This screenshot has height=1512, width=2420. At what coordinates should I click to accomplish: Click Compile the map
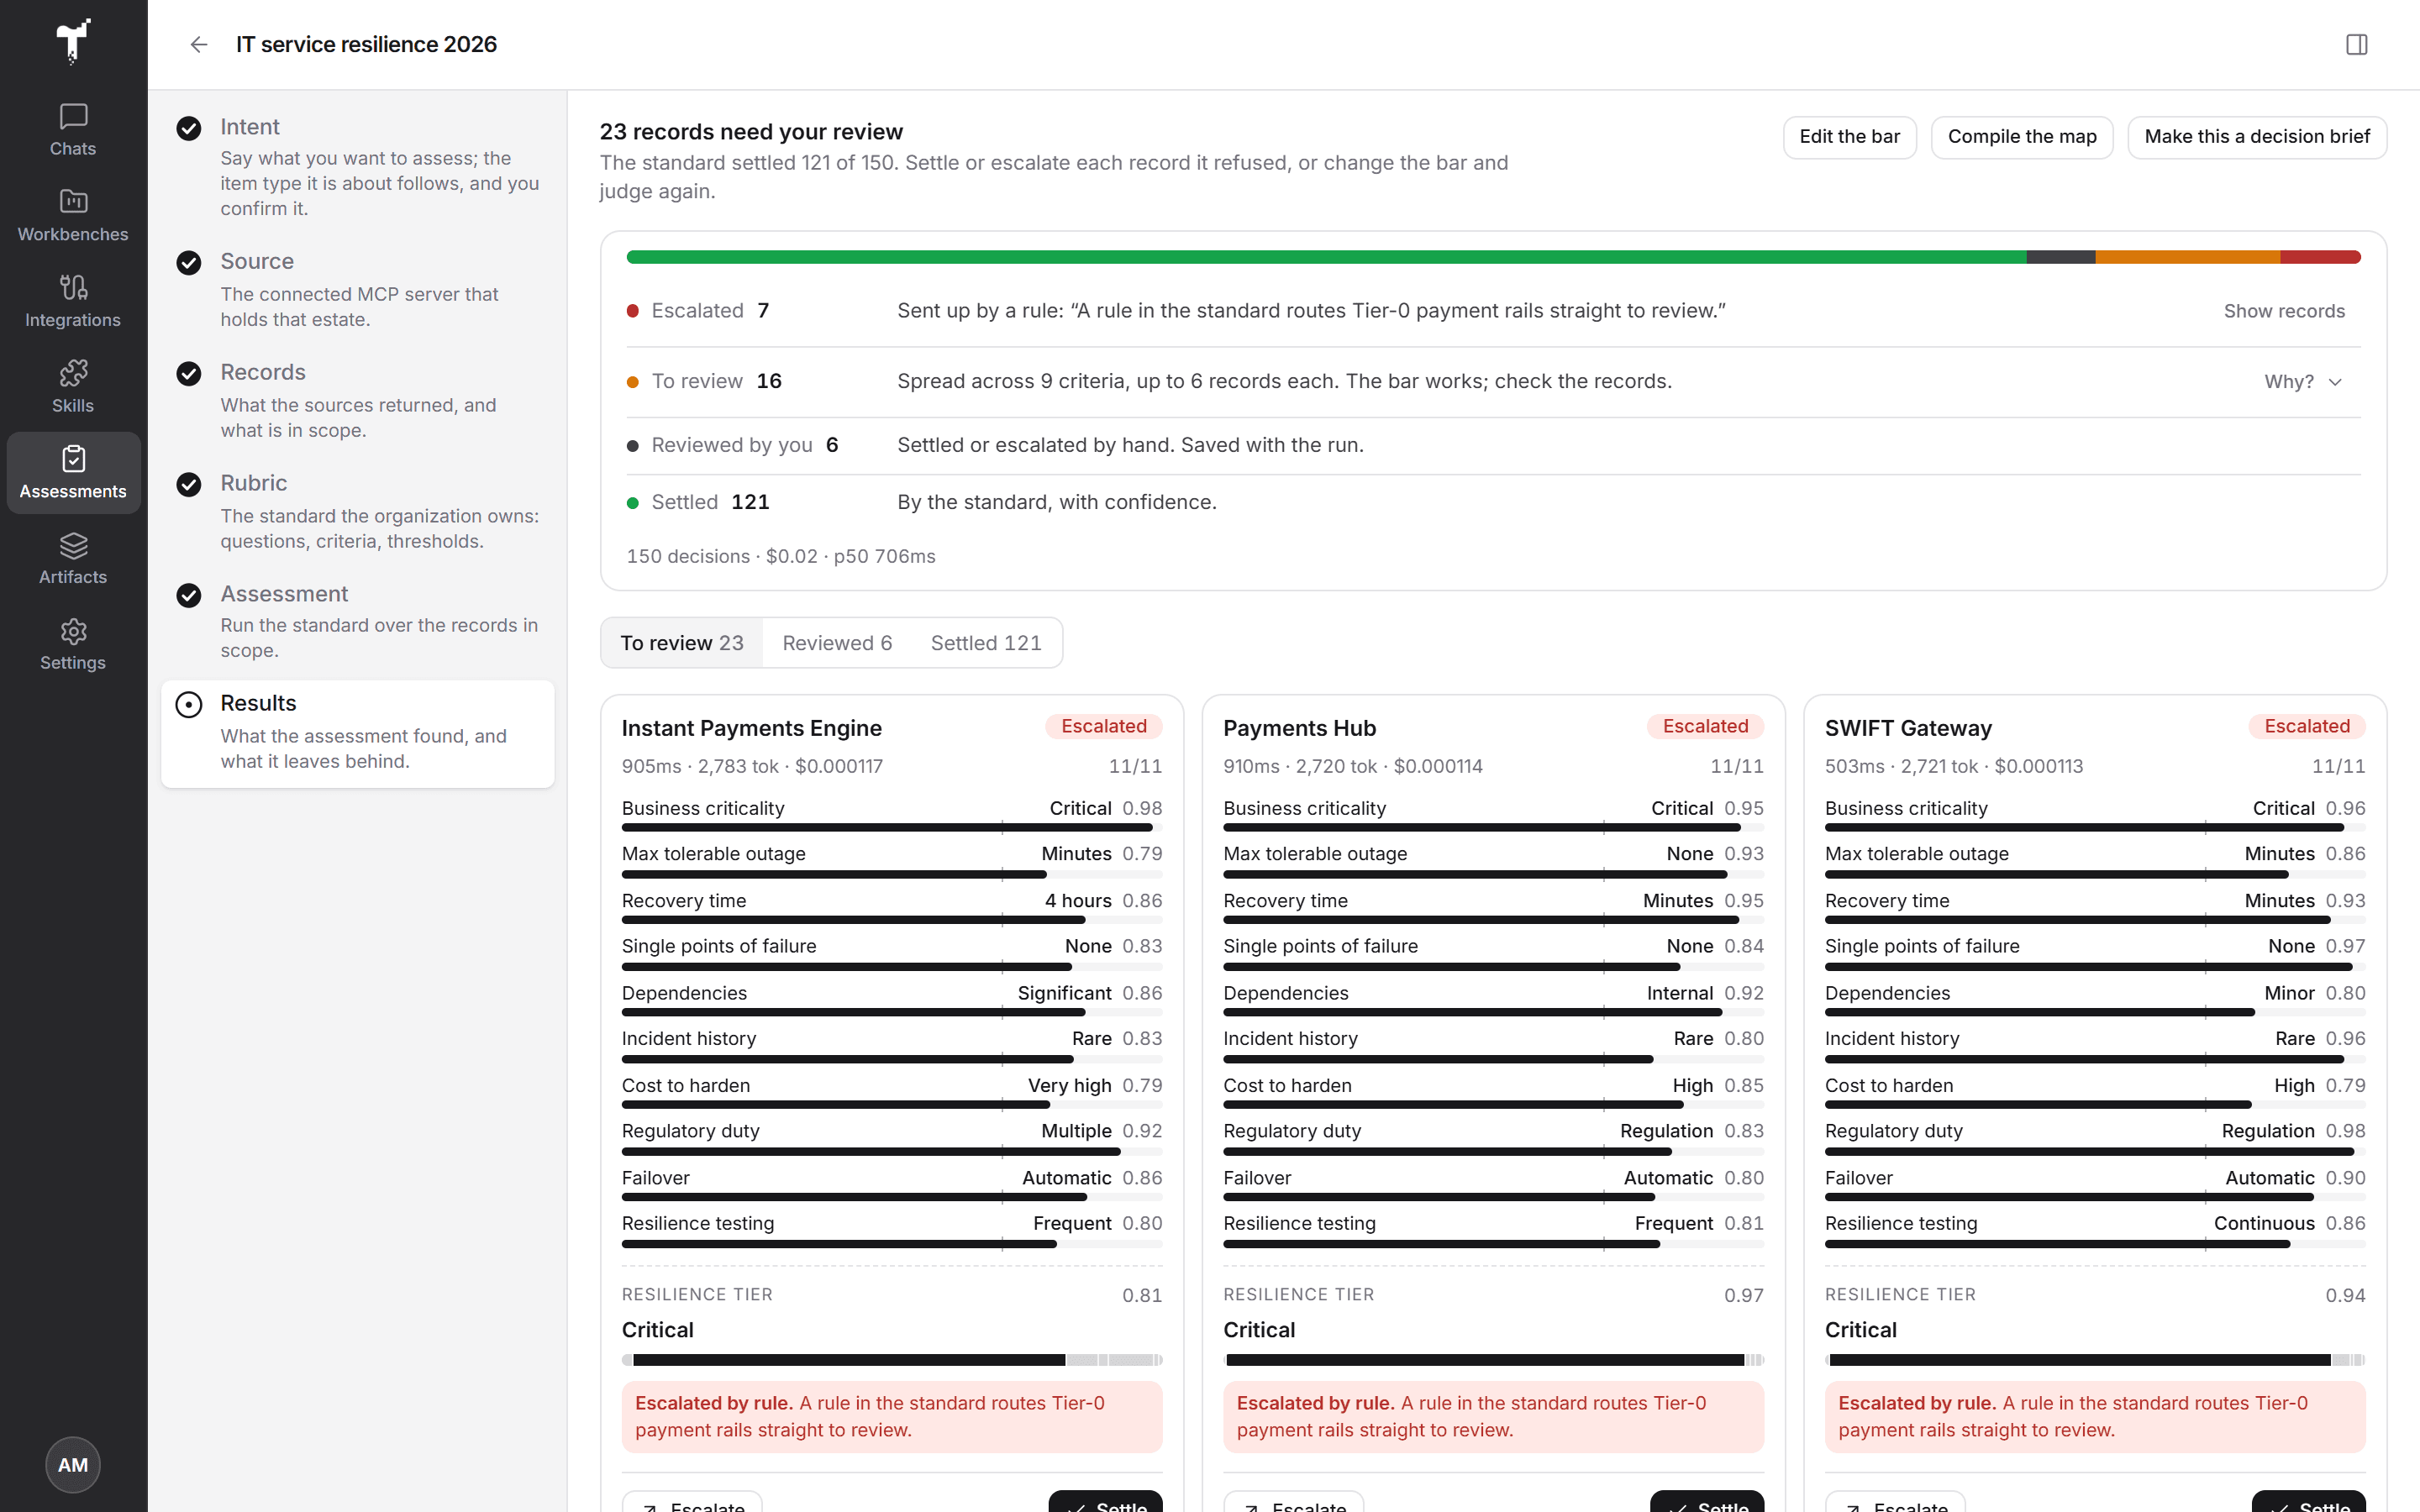click(x=2021, y=137)
